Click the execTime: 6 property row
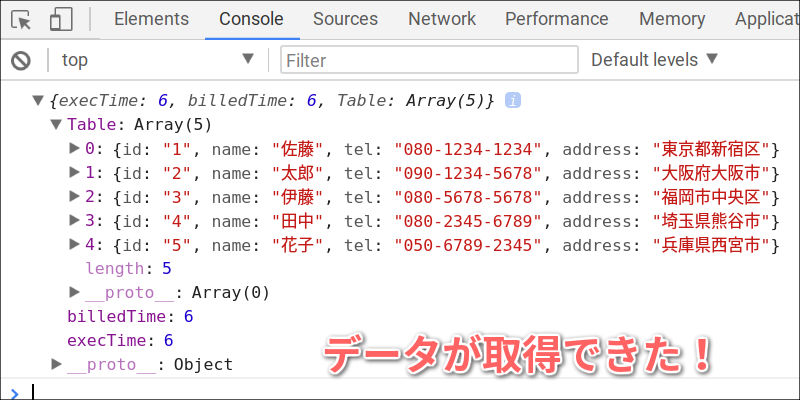This screenshot has height=400, width=800. (x=120, y=341)
